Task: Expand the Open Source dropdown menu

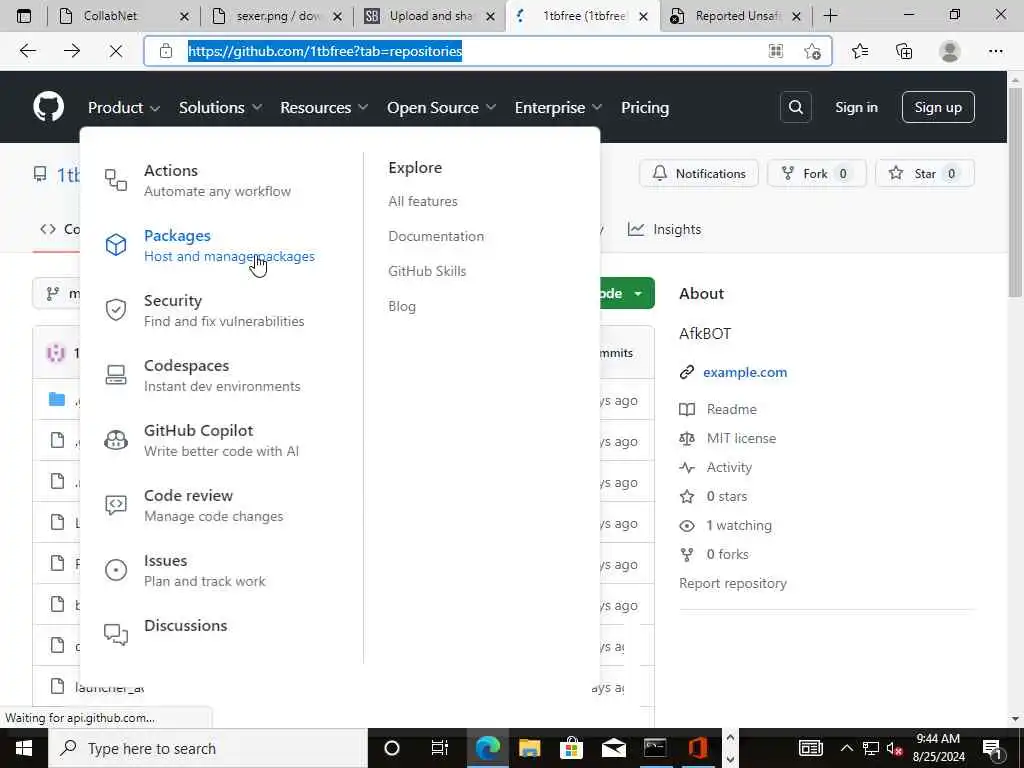Action: coord(441,107)
